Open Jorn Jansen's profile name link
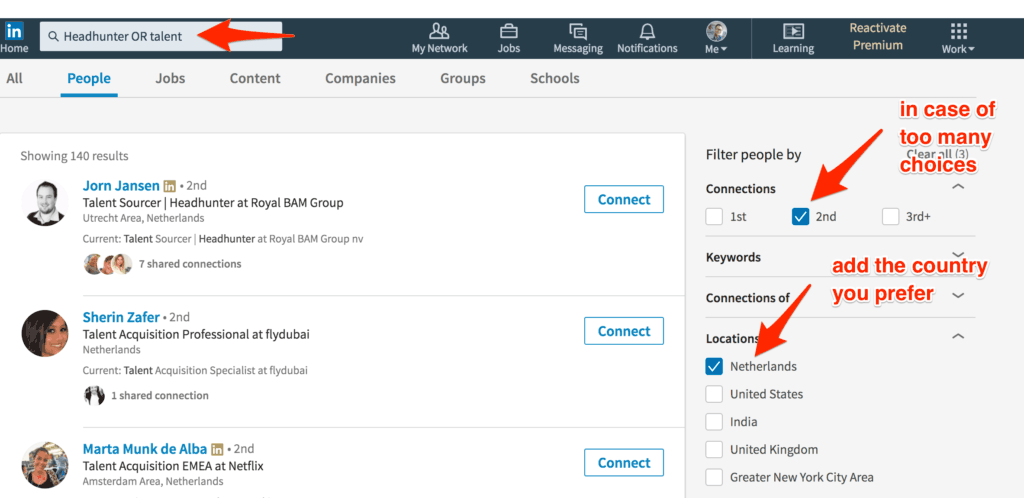 tap(121, 185)
